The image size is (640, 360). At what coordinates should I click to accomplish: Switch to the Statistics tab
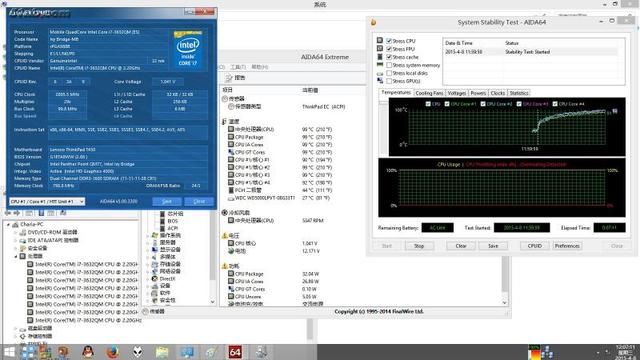tap(519, 93)
